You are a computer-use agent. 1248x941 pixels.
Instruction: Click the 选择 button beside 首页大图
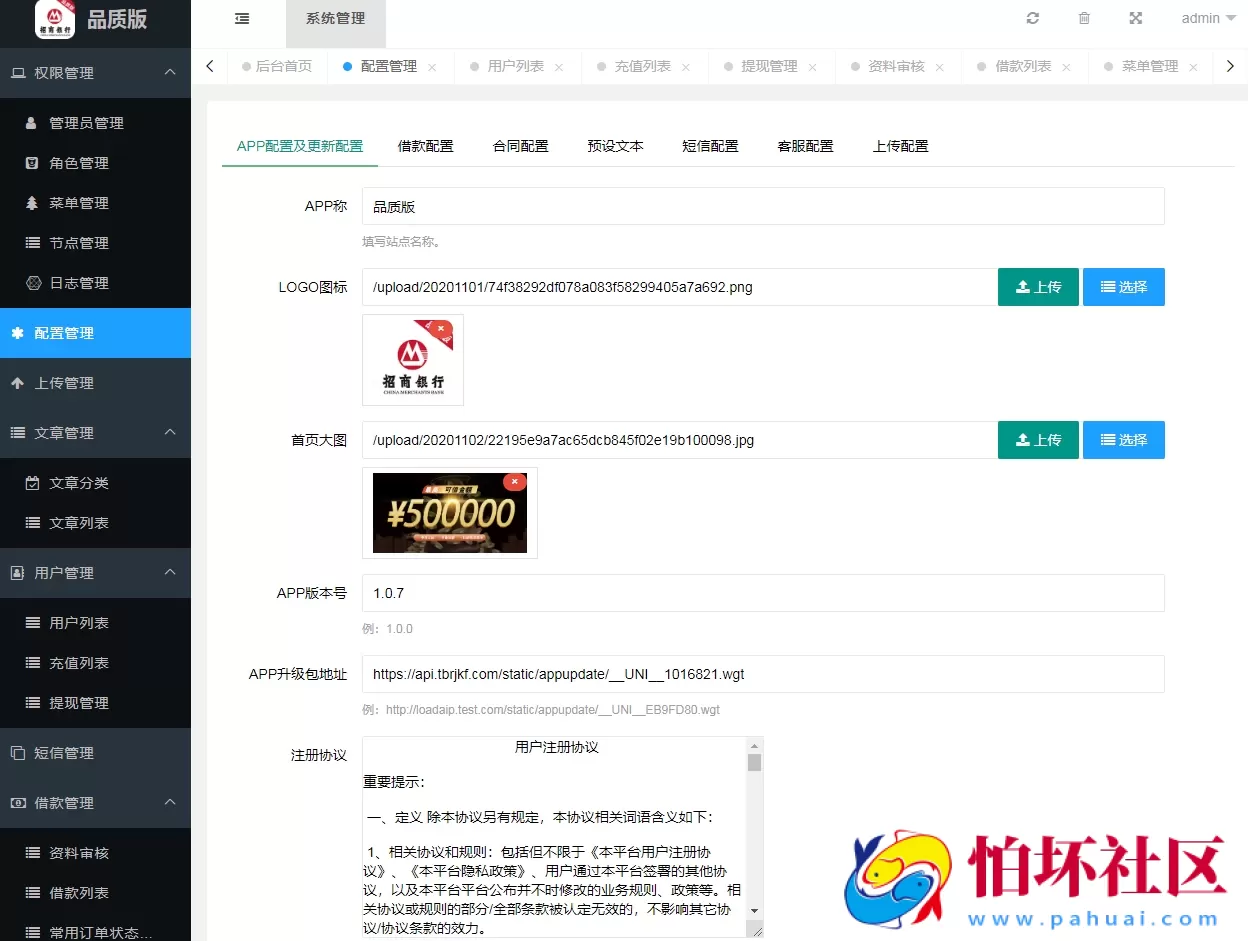coord(1123,440)
